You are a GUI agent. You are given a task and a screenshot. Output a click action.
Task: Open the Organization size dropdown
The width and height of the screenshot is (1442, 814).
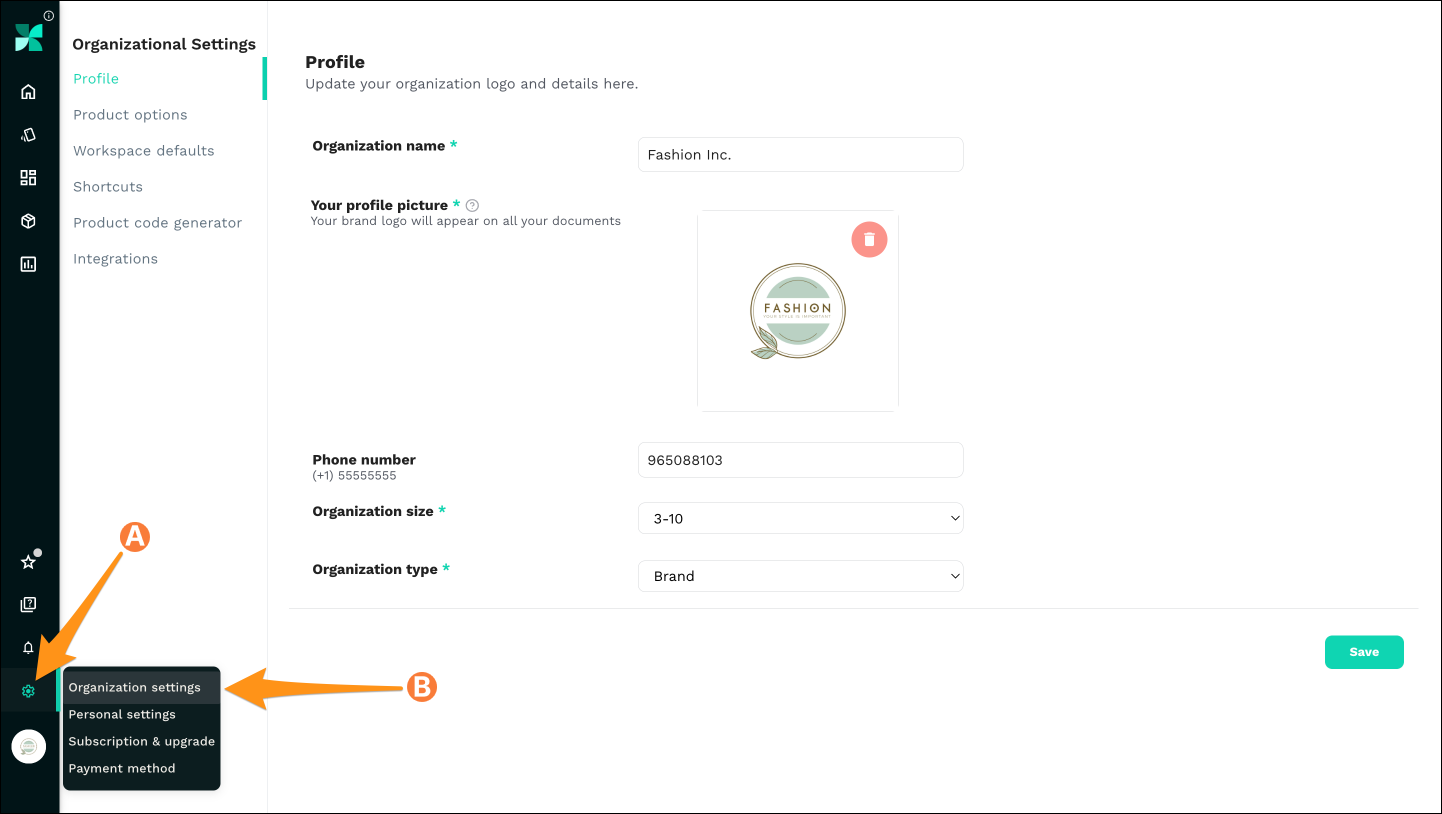click(800, 518)
